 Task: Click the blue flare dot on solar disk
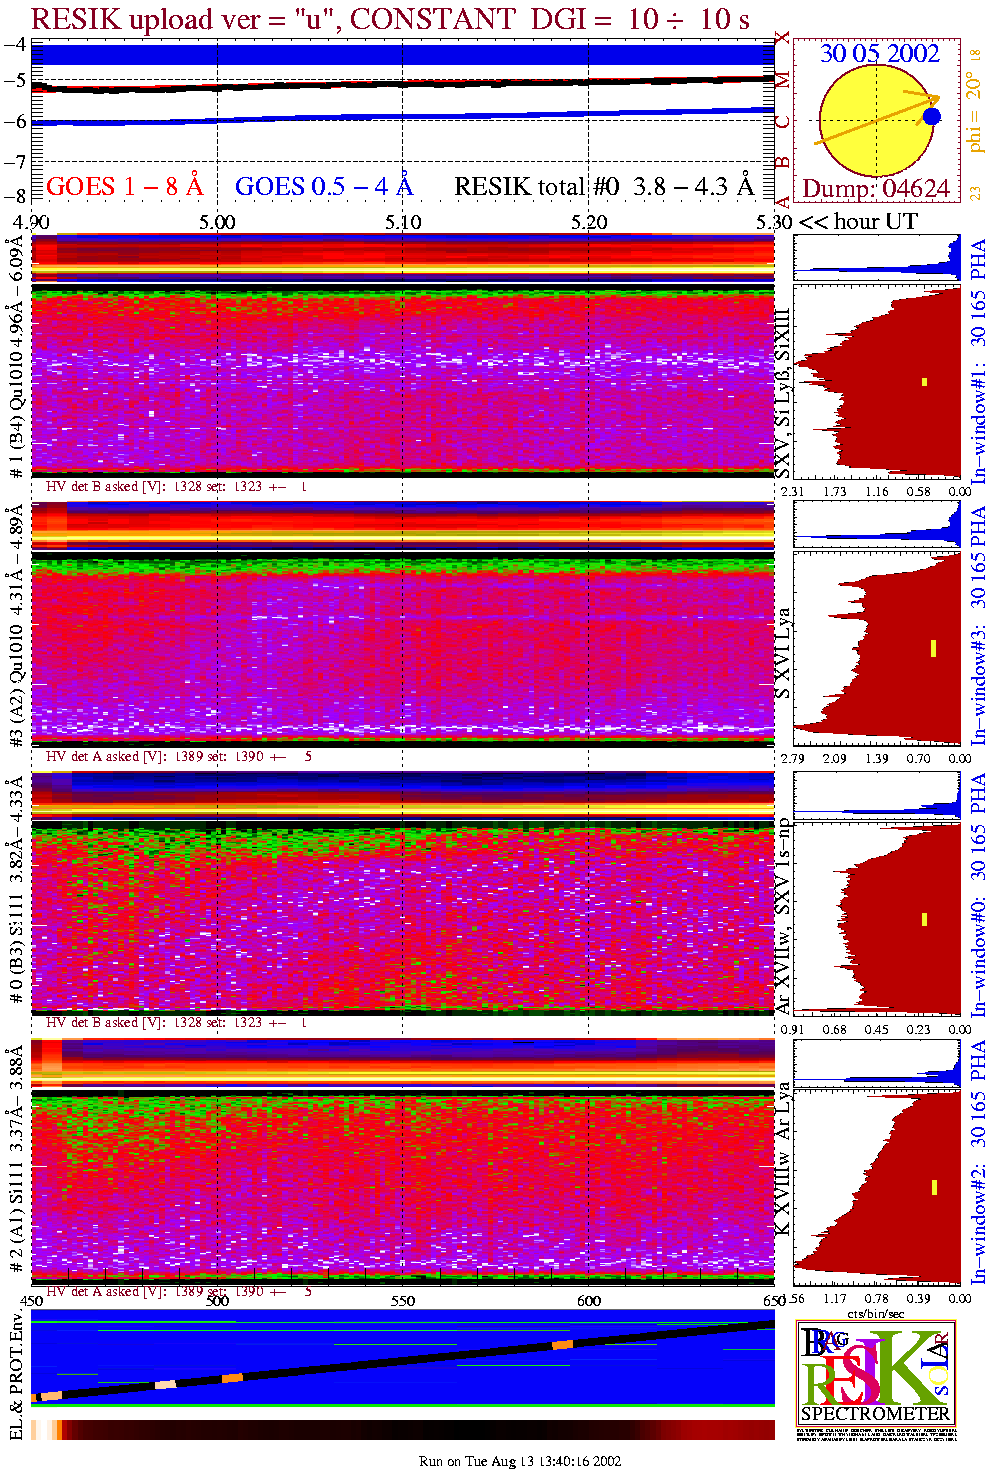click(x=932, y=116)
